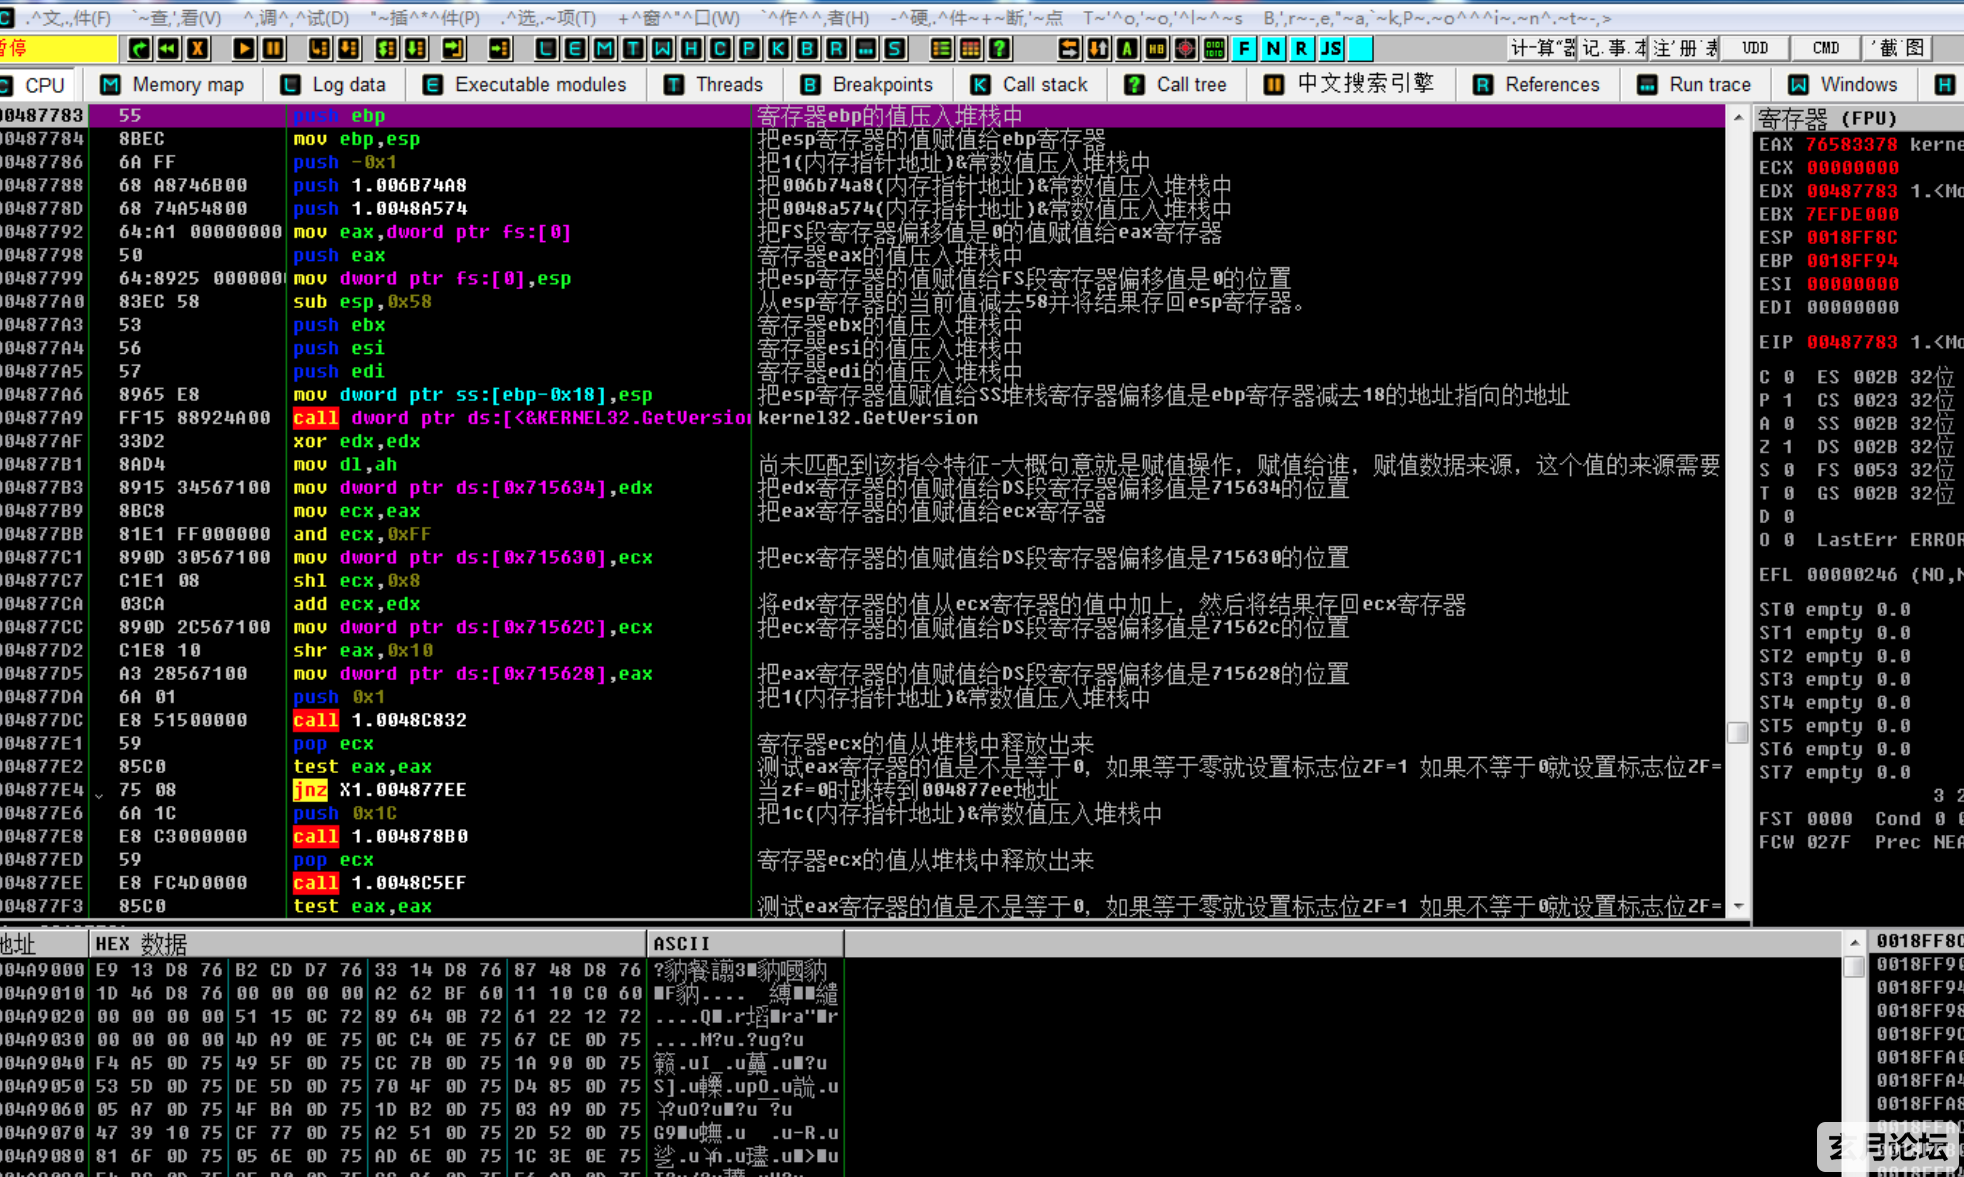
Task: Click the orange X close-program icon
Action: point(198,48)
